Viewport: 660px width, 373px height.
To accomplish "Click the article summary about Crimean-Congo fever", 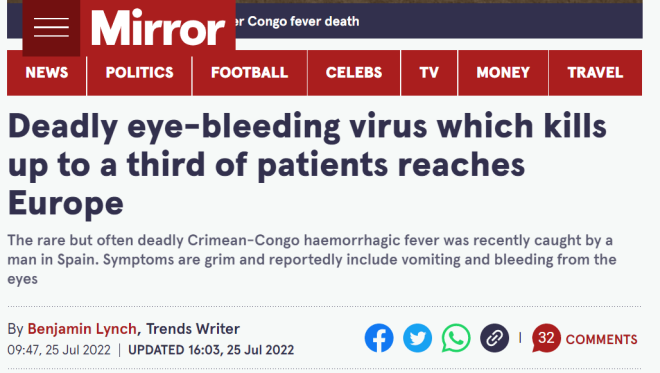I will pos(312,259).
